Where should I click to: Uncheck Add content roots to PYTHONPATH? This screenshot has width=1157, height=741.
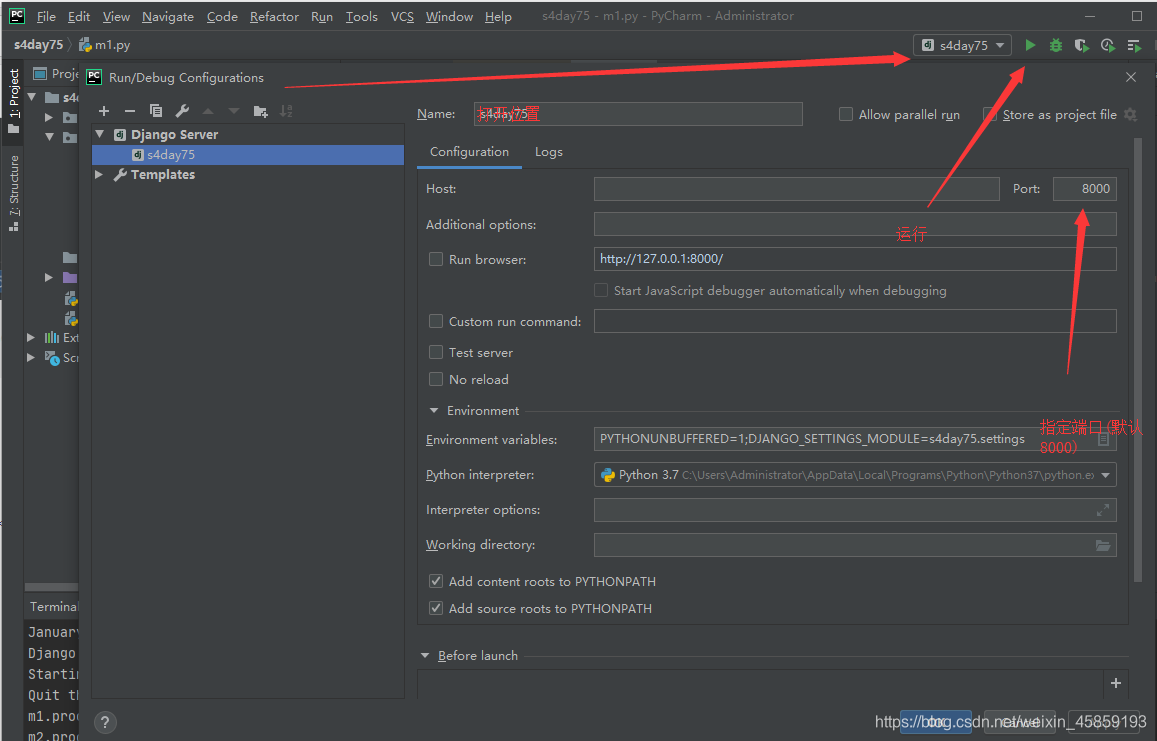click(436, 582)
